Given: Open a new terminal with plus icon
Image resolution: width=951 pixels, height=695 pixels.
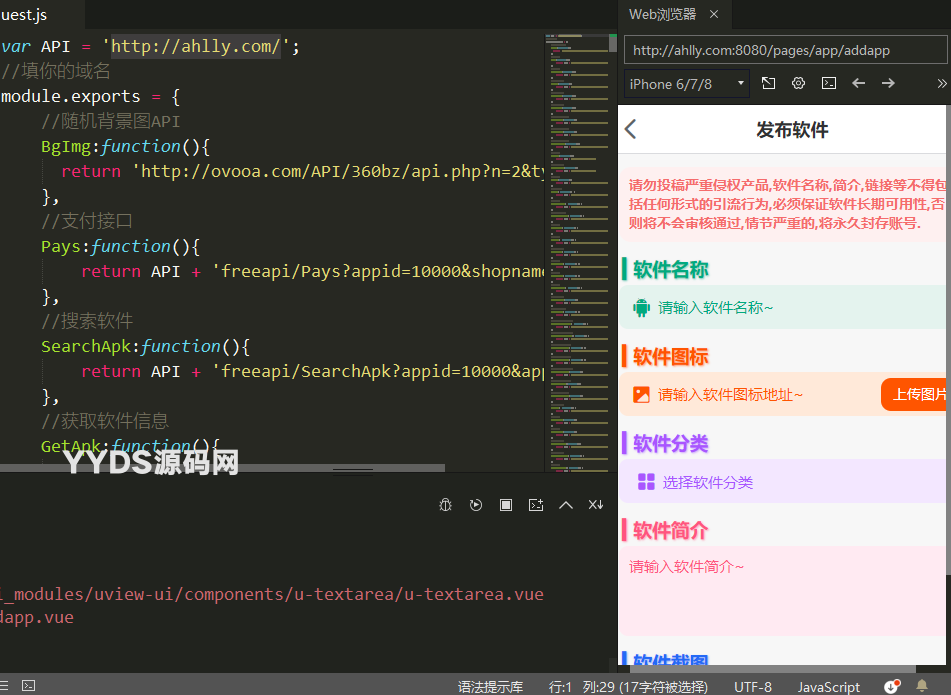Looking at the screenshot, I should tap(536, 505).
